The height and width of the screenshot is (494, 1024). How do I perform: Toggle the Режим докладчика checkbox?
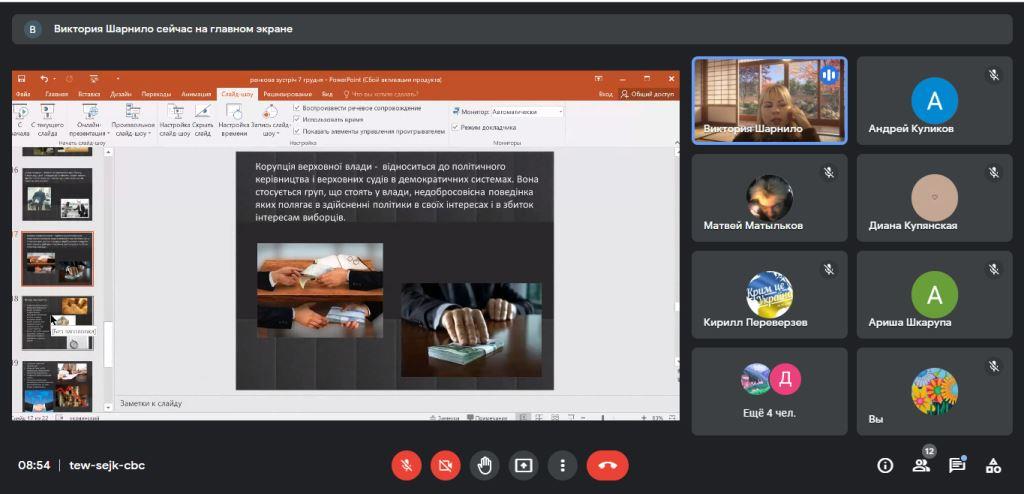[x=455, y=127]
